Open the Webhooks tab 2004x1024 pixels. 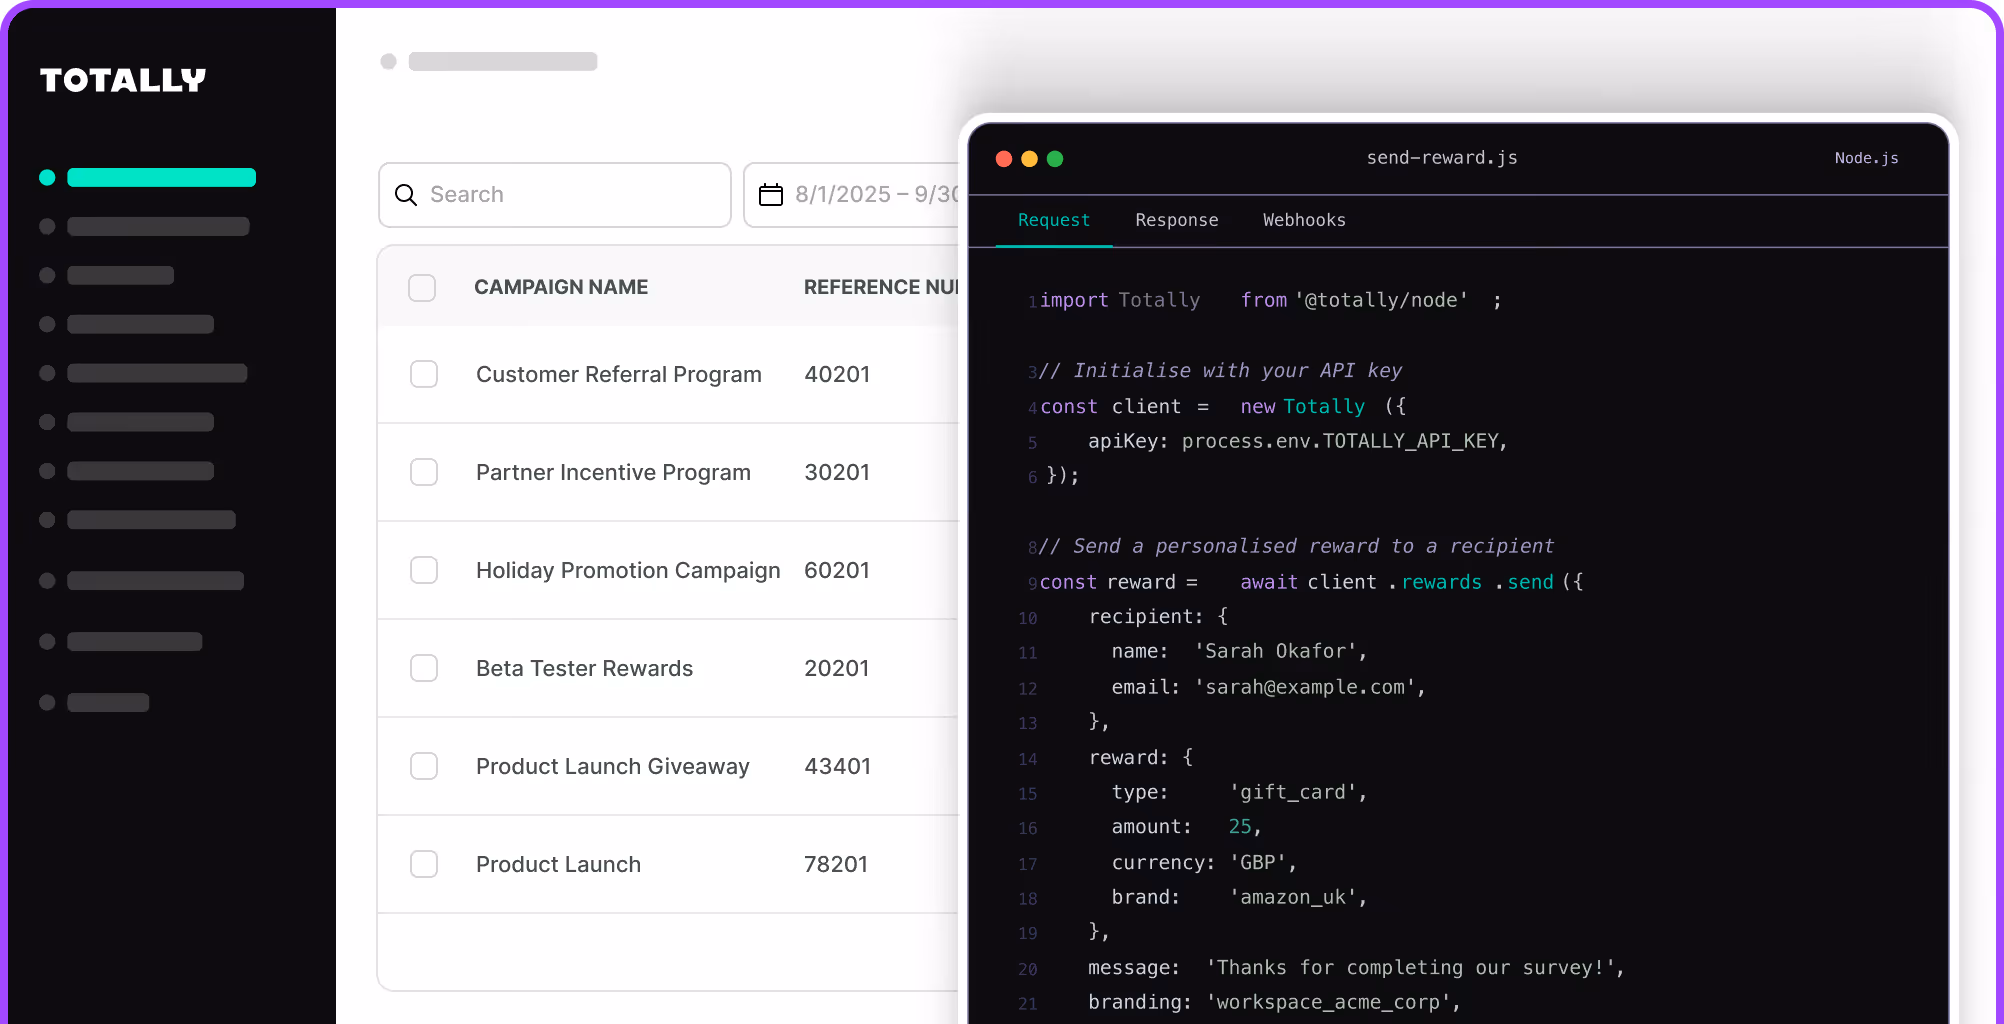[1304, 220]
